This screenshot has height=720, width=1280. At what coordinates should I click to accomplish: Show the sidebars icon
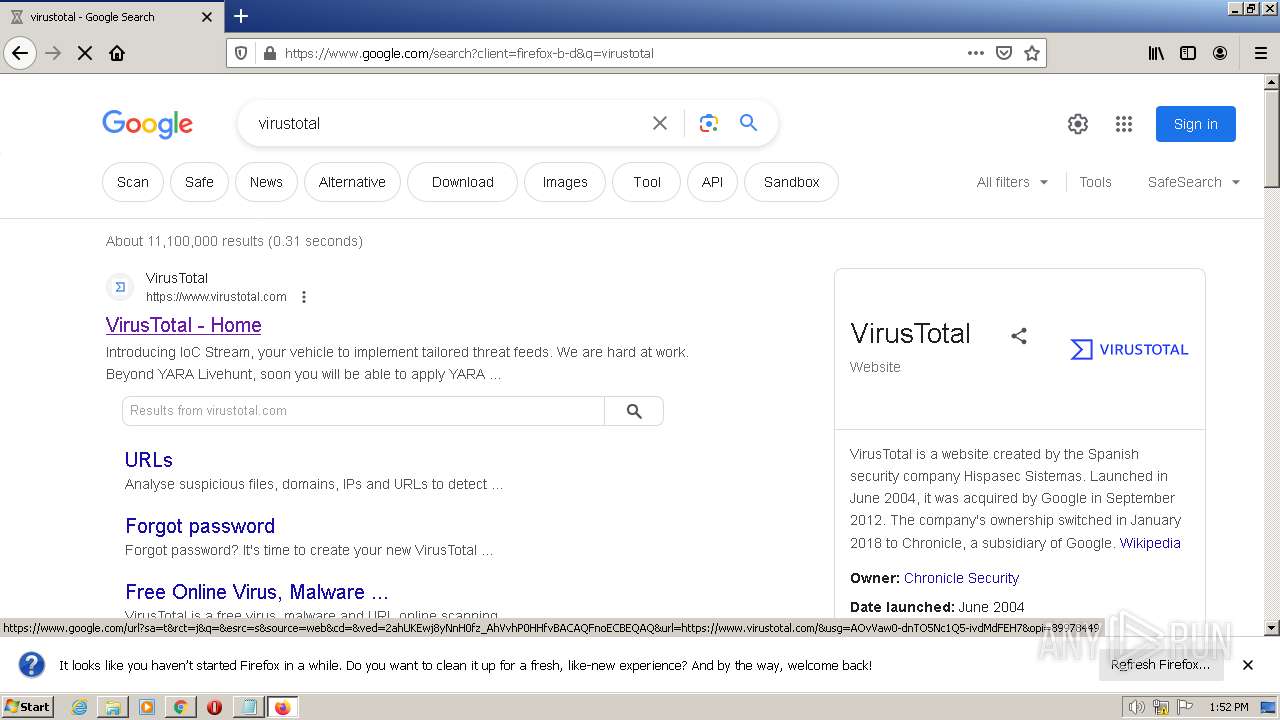click(1188, 53)
